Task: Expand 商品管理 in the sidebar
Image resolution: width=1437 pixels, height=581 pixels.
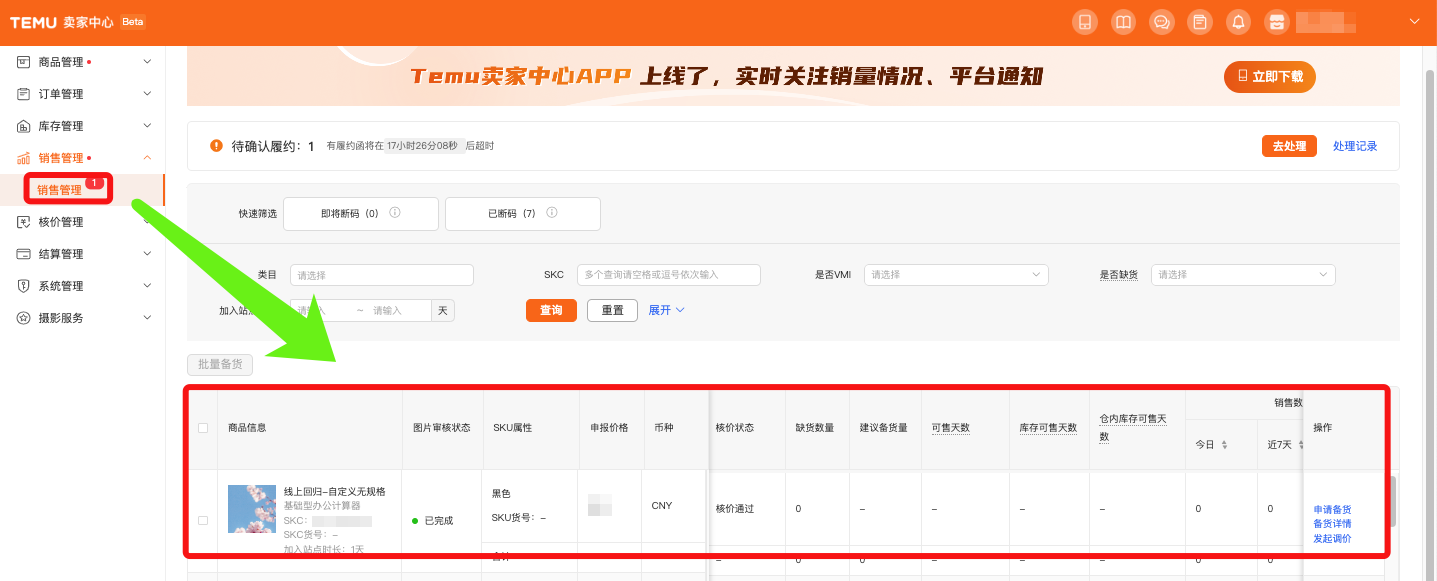Action: (84, 62)
